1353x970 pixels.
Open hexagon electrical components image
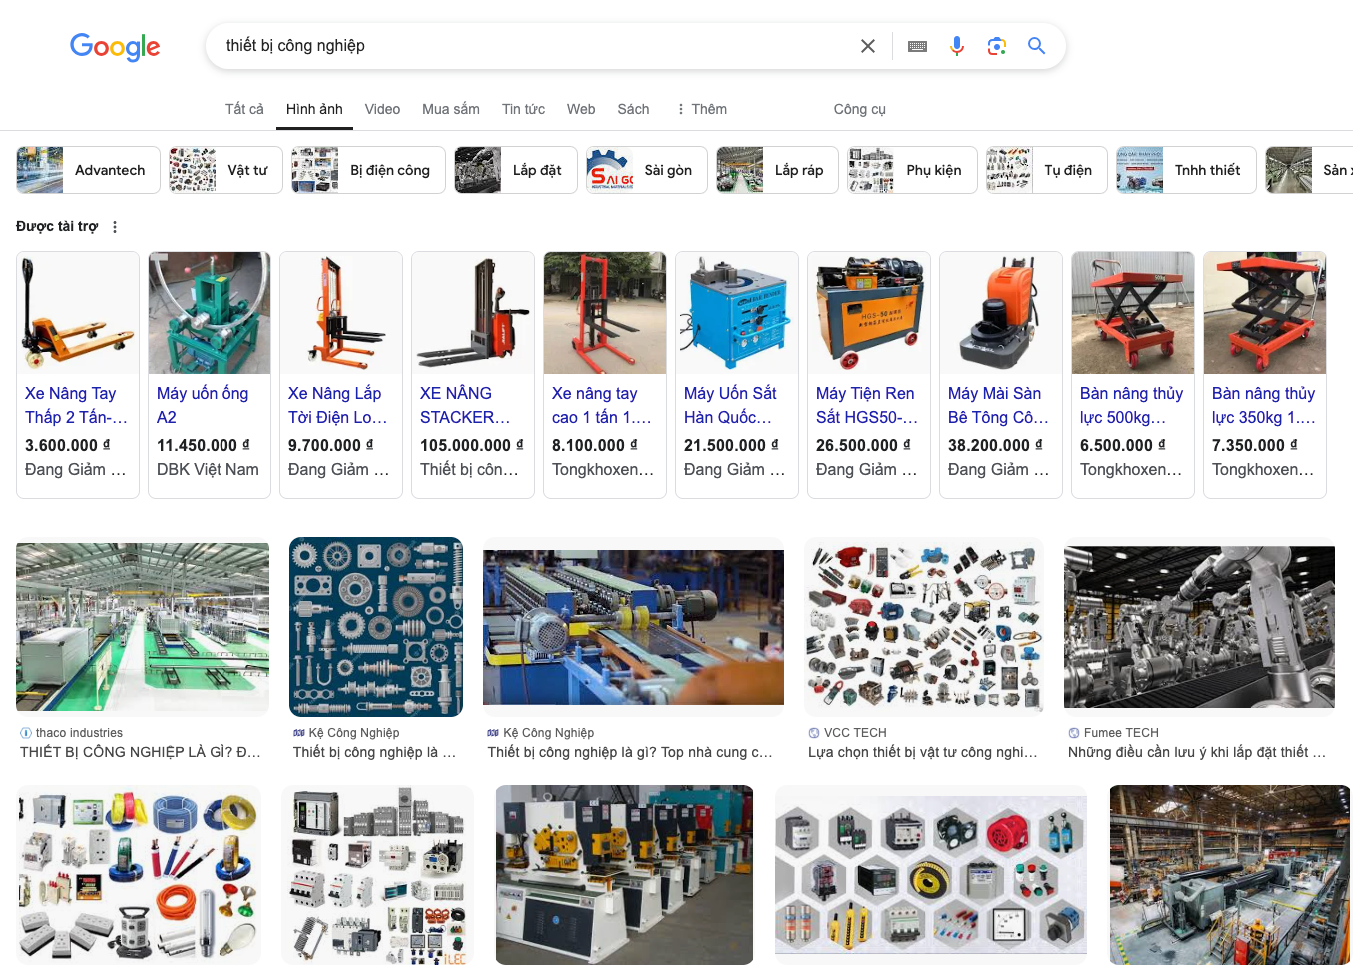coord(931,875)
